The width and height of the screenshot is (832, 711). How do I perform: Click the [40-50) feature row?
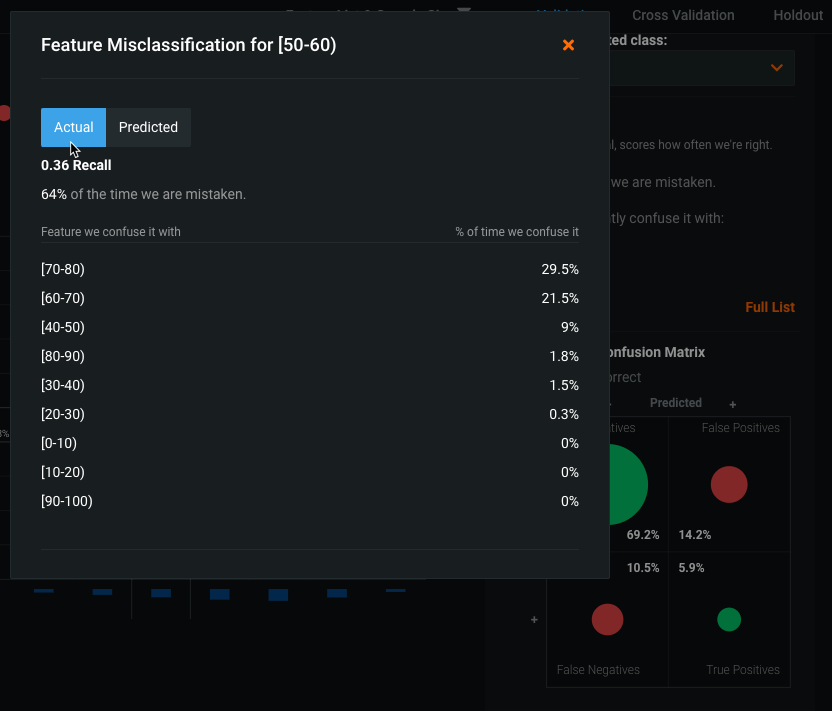click(x=310, y=327)
